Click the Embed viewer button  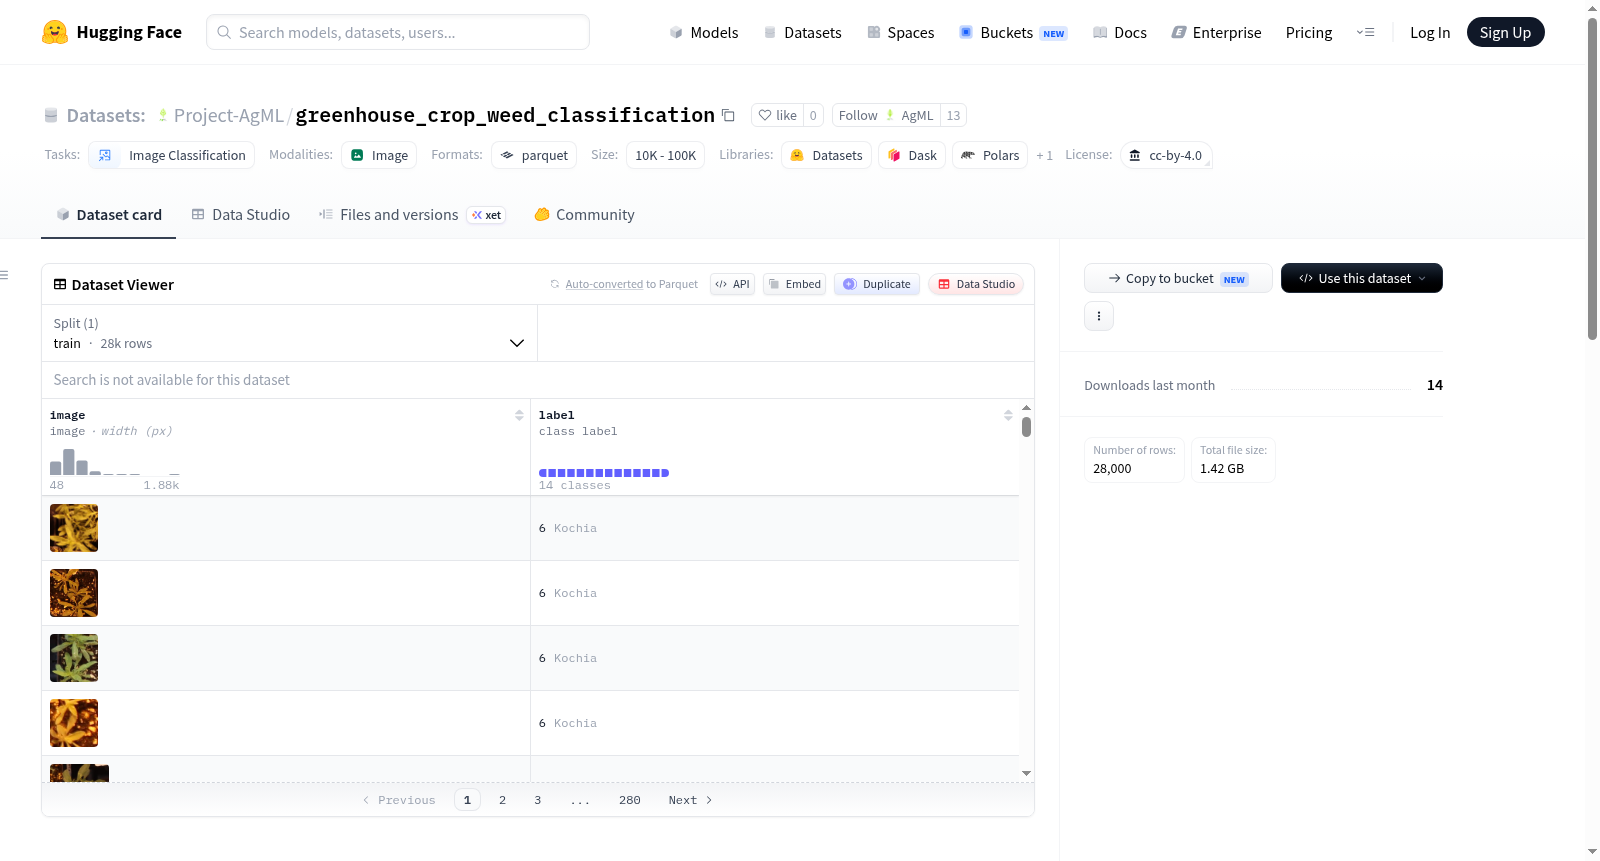pos(795,284)
